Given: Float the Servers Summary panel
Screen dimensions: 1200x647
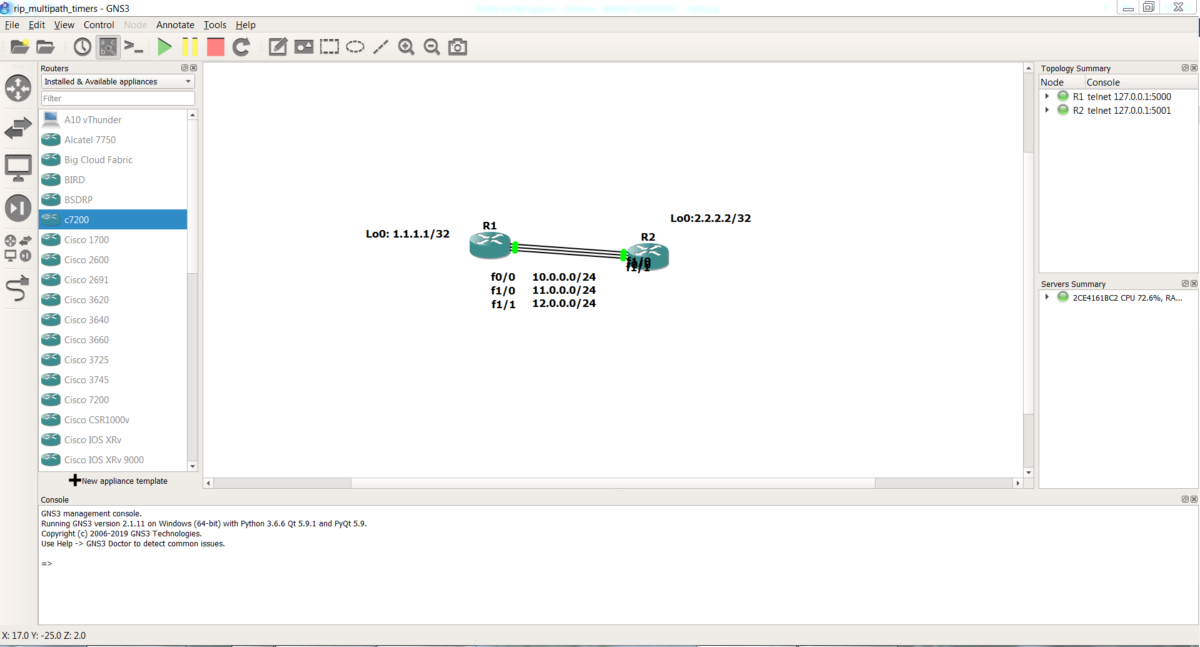Looking at the screenshot, I should [x=1184, y=284].
